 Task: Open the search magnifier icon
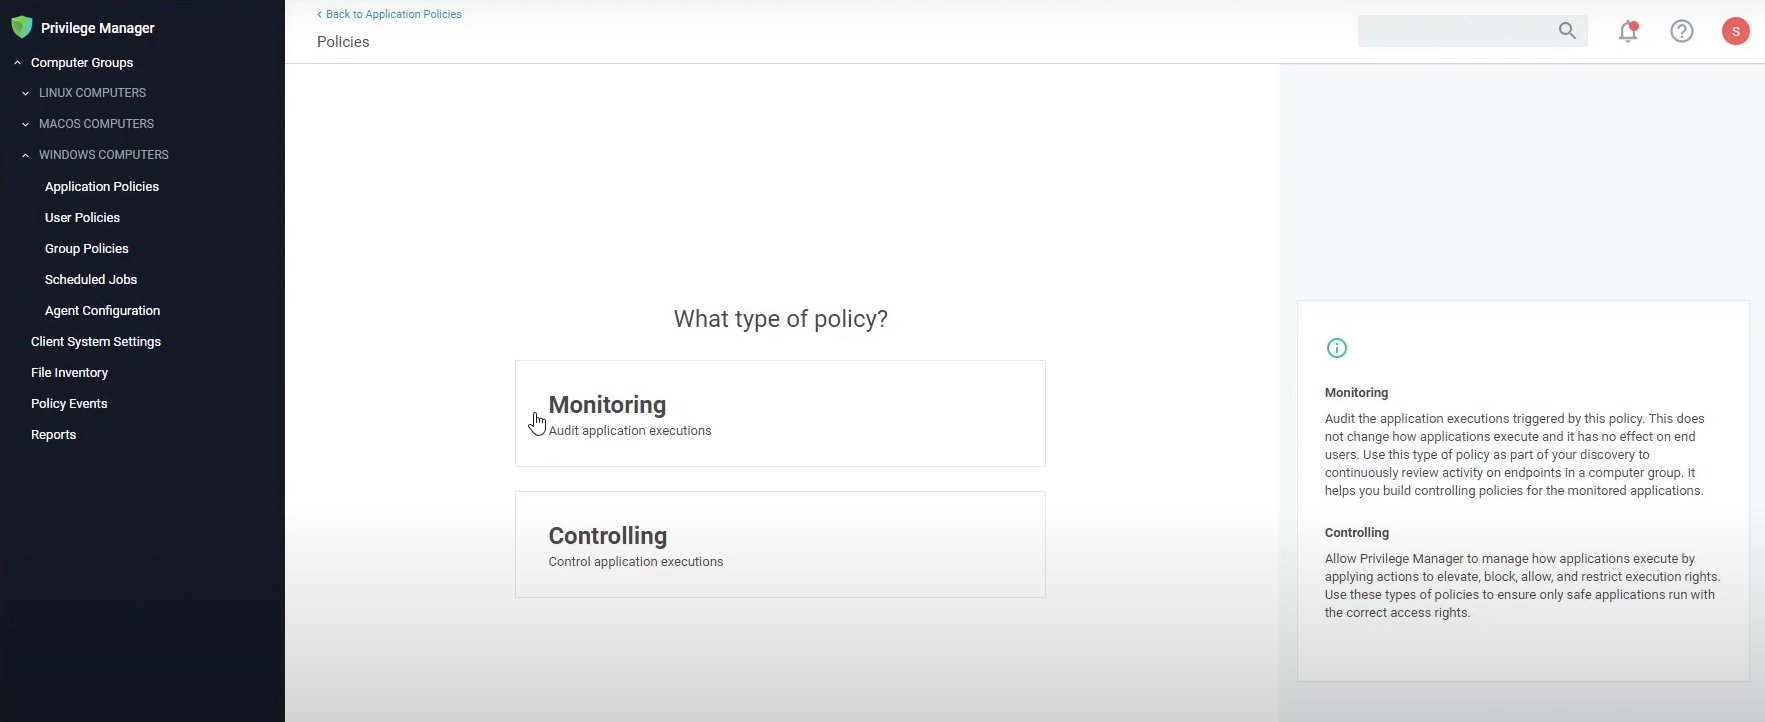coord(1568,31)
